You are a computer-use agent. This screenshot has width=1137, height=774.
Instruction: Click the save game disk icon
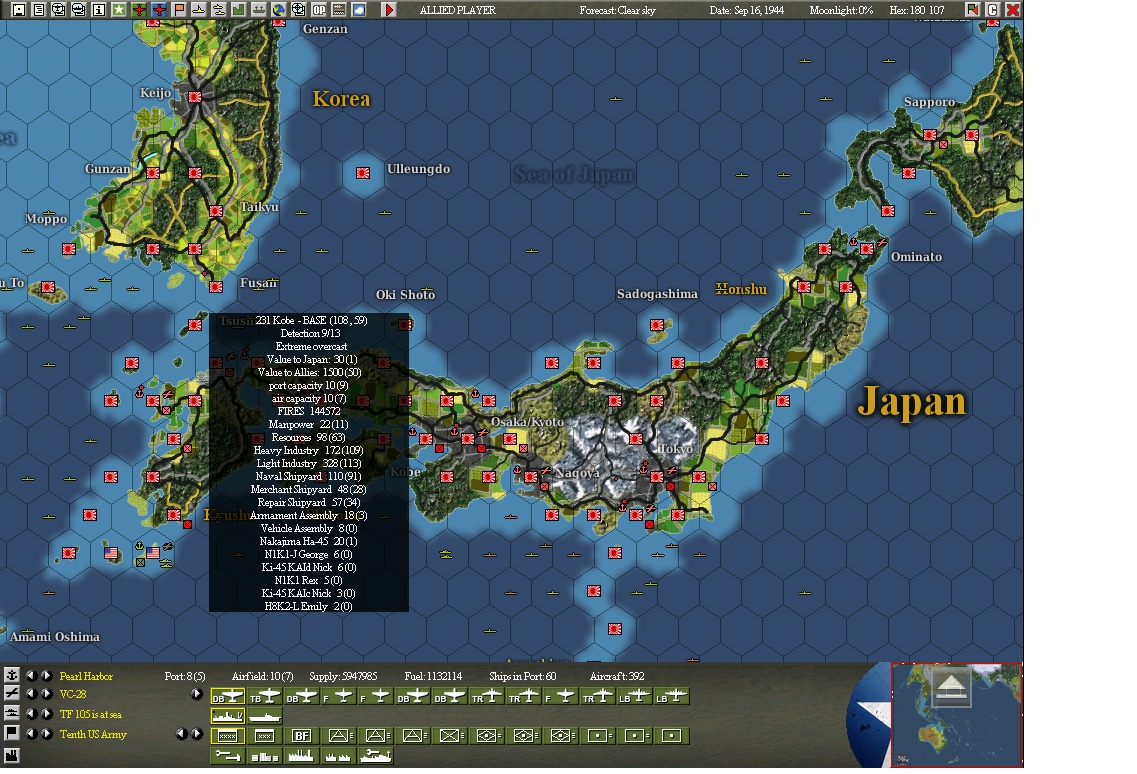click(19, 9)
